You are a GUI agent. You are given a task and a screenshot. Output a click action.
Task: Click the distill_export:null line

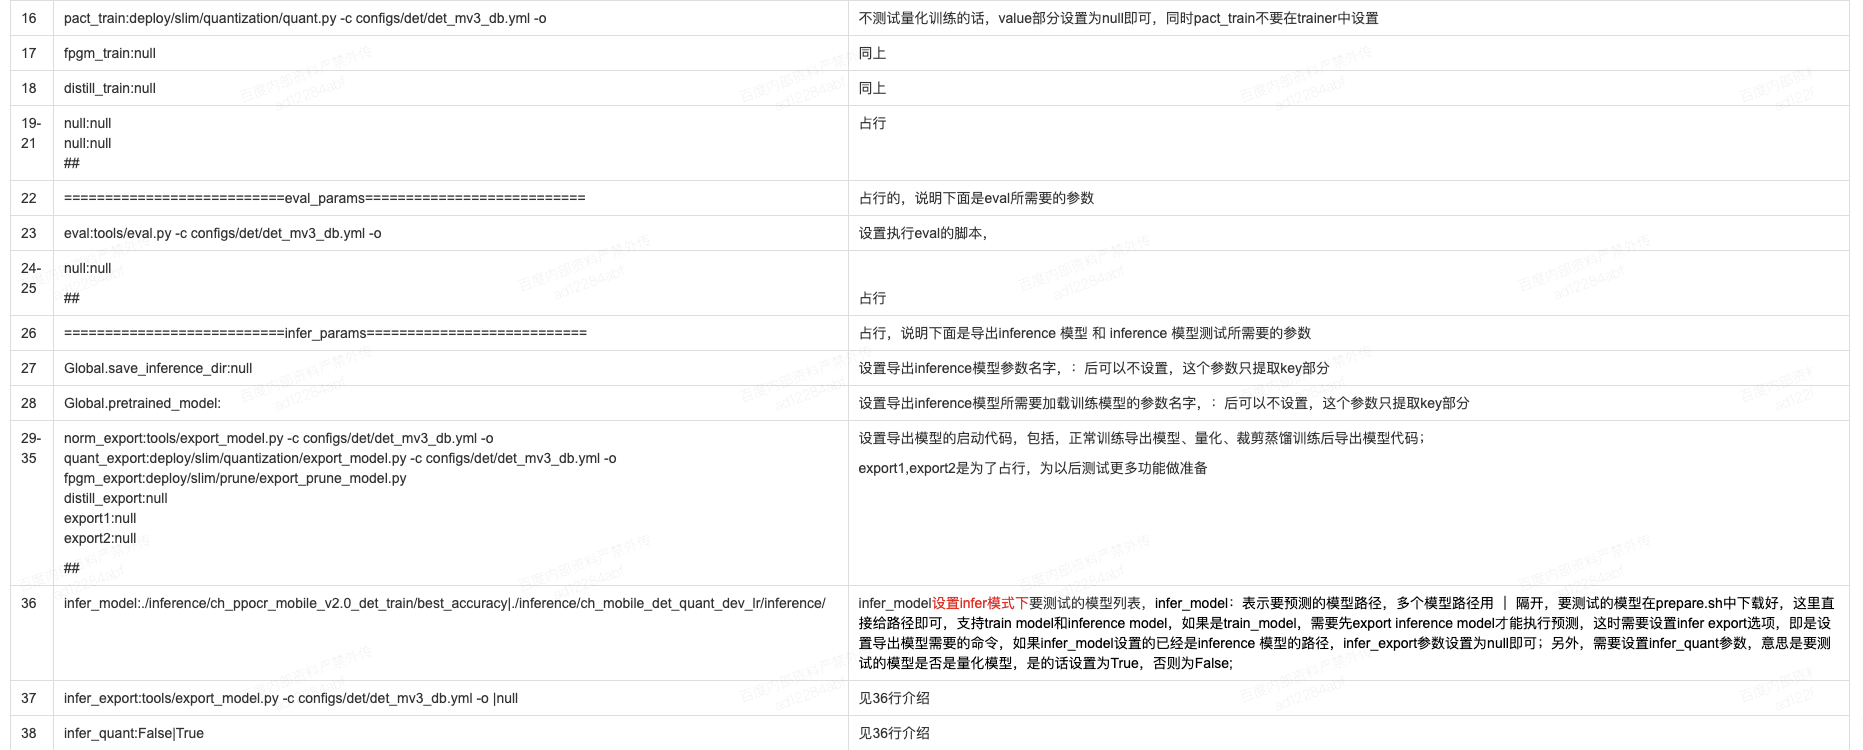tap(116, 498)
